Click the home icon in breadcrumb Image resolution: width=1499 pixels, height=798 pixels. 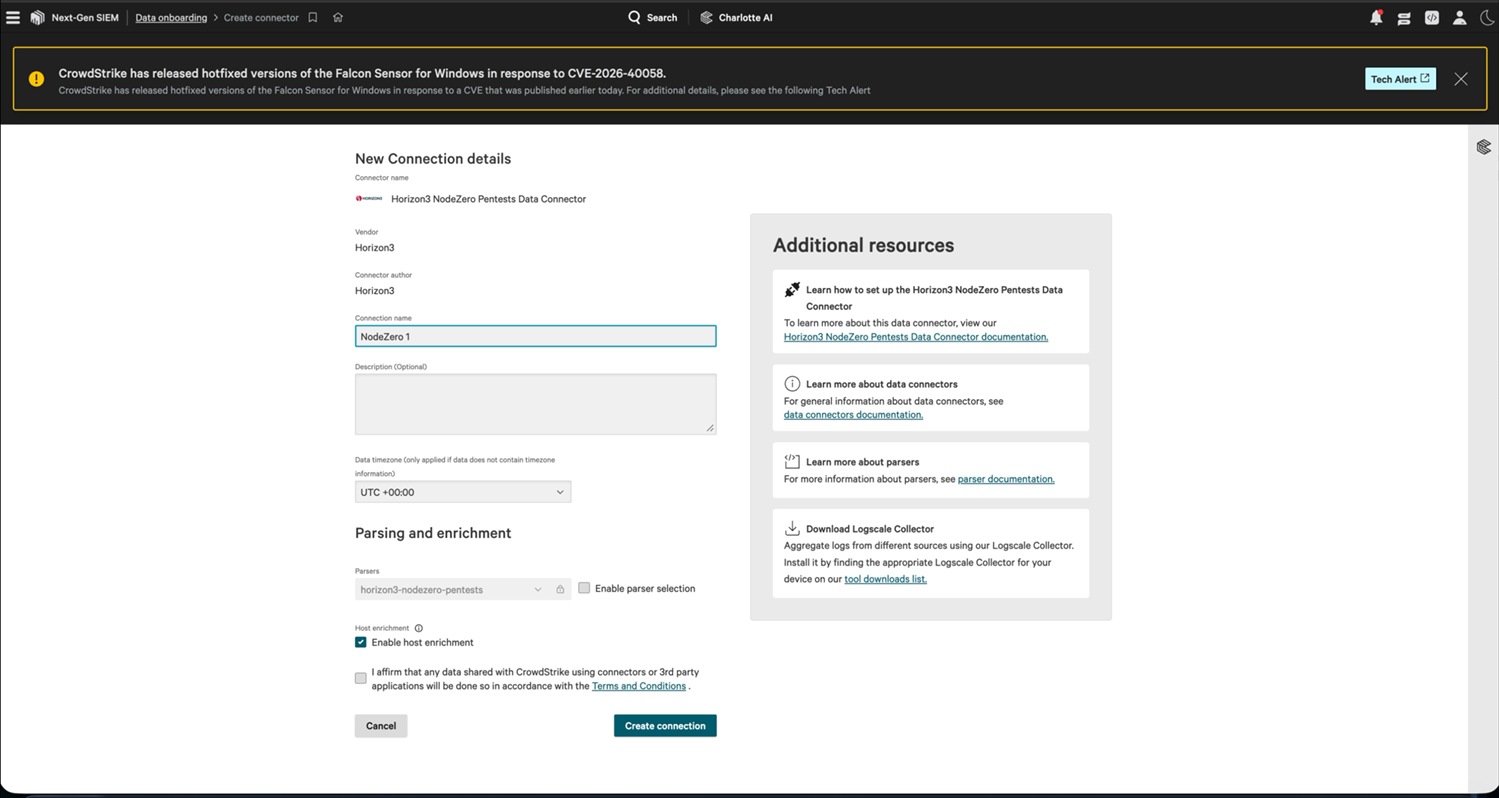[x=338, y=18]
